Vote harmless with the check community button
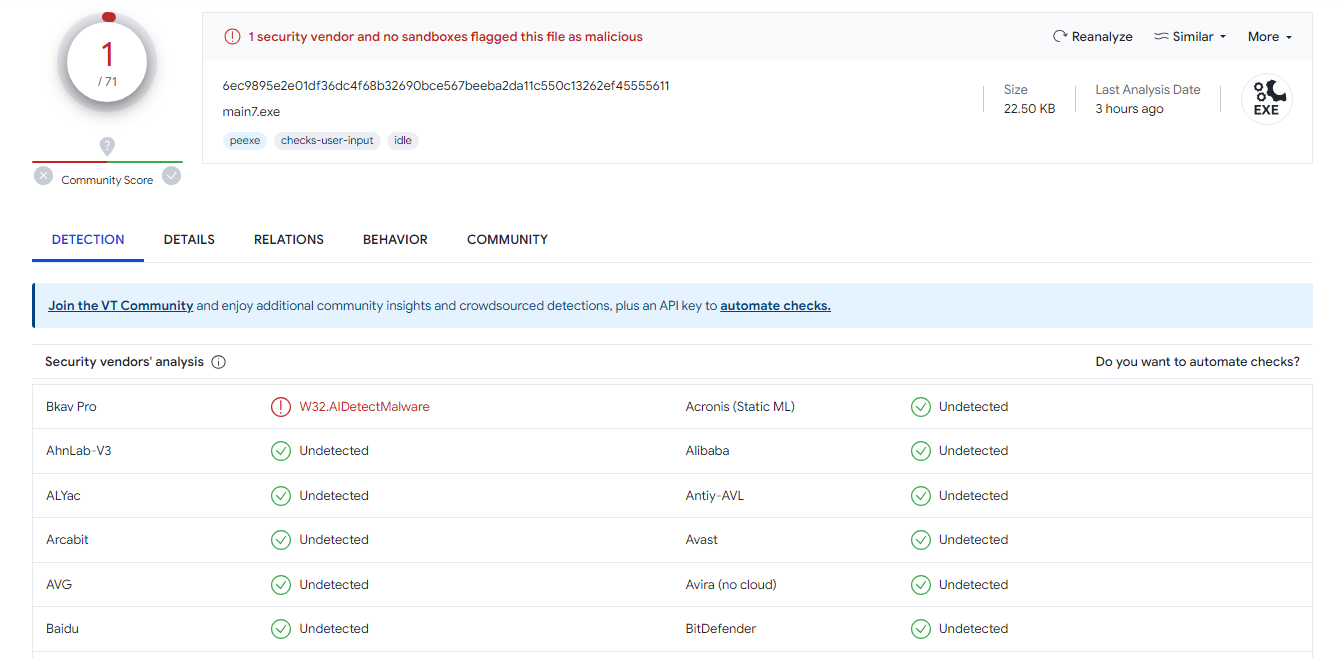Image resolution: width=1343 pixels, height=658 pixels. click(x=172, y=176)
